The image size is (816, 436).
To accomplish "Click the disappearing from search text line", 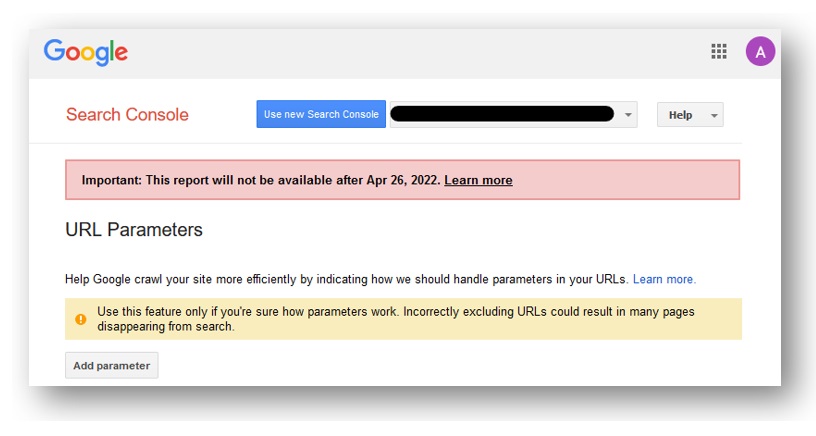I will pyautogui.click(x=165, y=327).
